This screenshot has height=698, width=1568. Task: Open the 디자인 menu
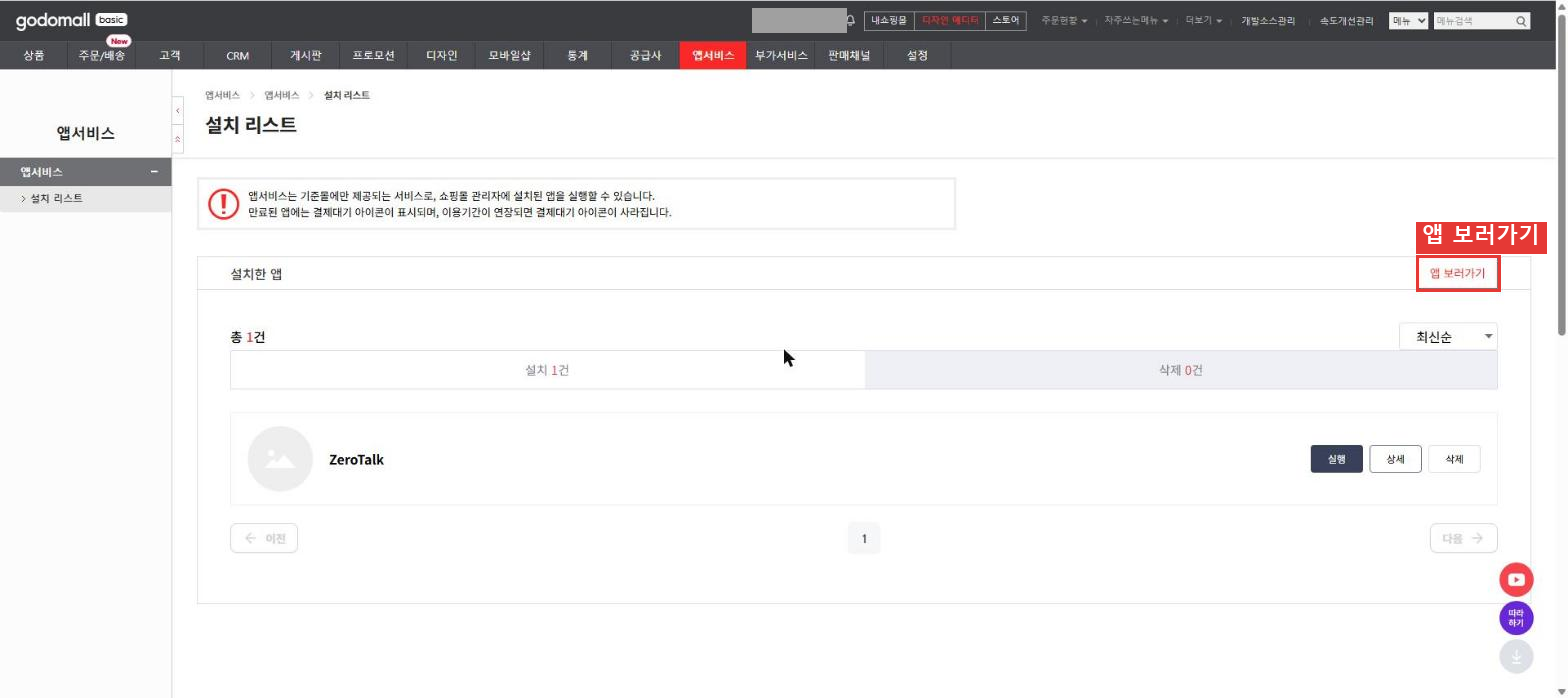[442, 56]
